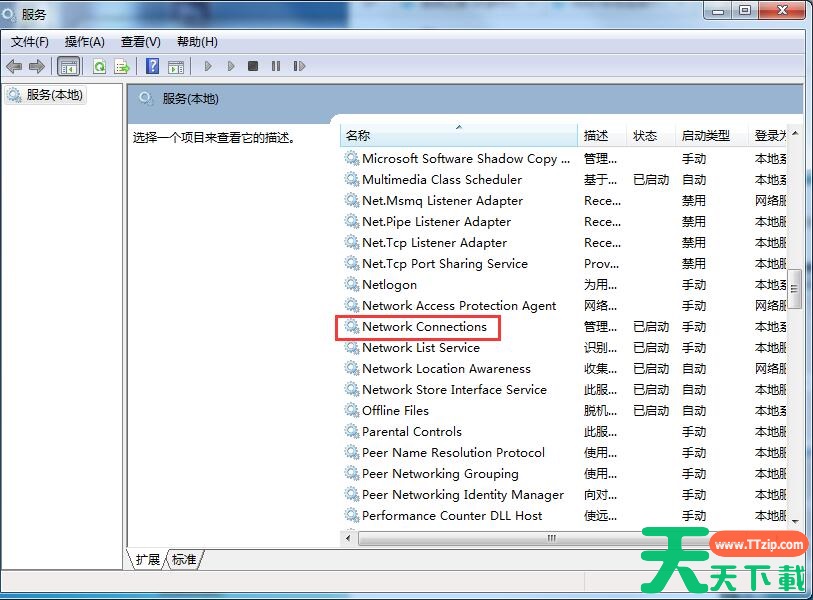The image size is (813, 600).
Task: Click the Start Service play icon
Action: click(x=208, y=66)
